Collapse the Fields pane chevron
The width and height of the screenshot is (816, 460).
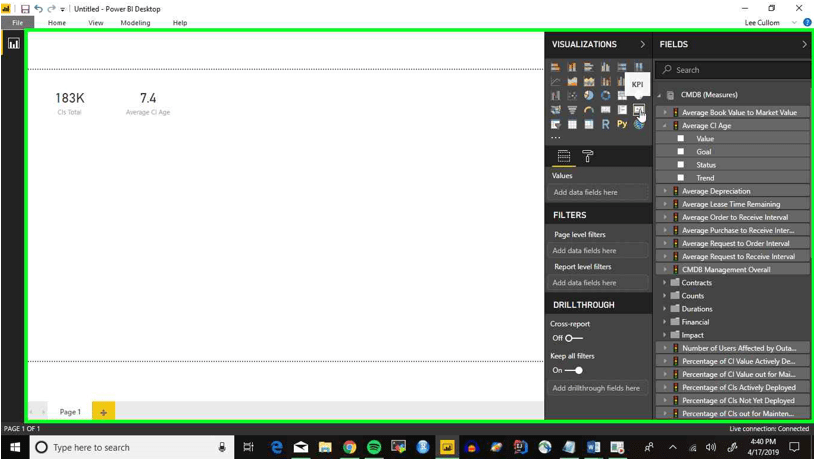[804, 44]
